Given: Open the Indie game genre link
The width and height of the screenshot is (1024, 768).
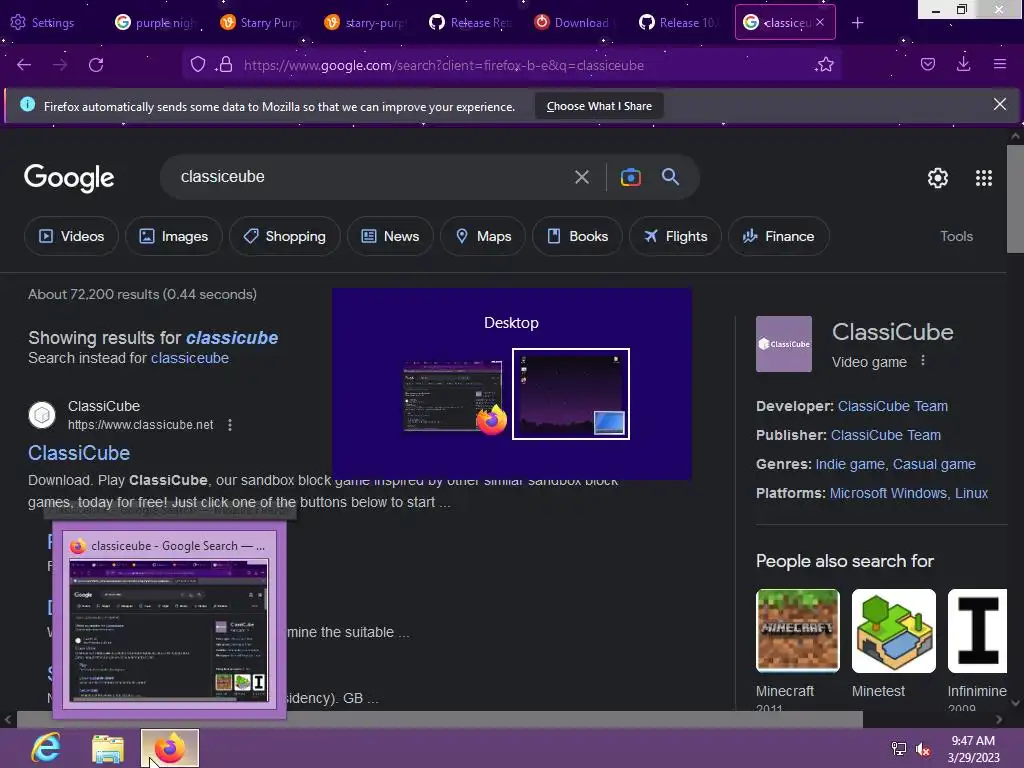Looking at the screenshot, I should click(x=850, y=464).
